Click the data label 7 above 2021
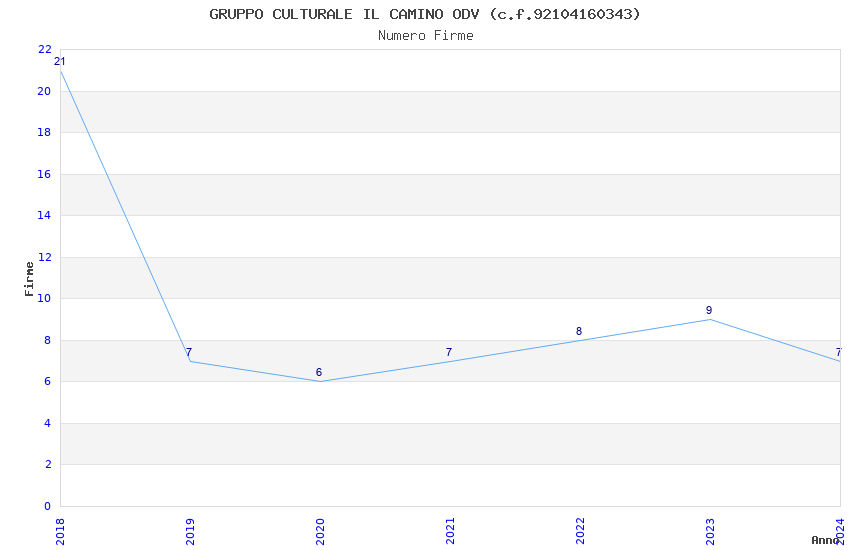 point(449,352)
